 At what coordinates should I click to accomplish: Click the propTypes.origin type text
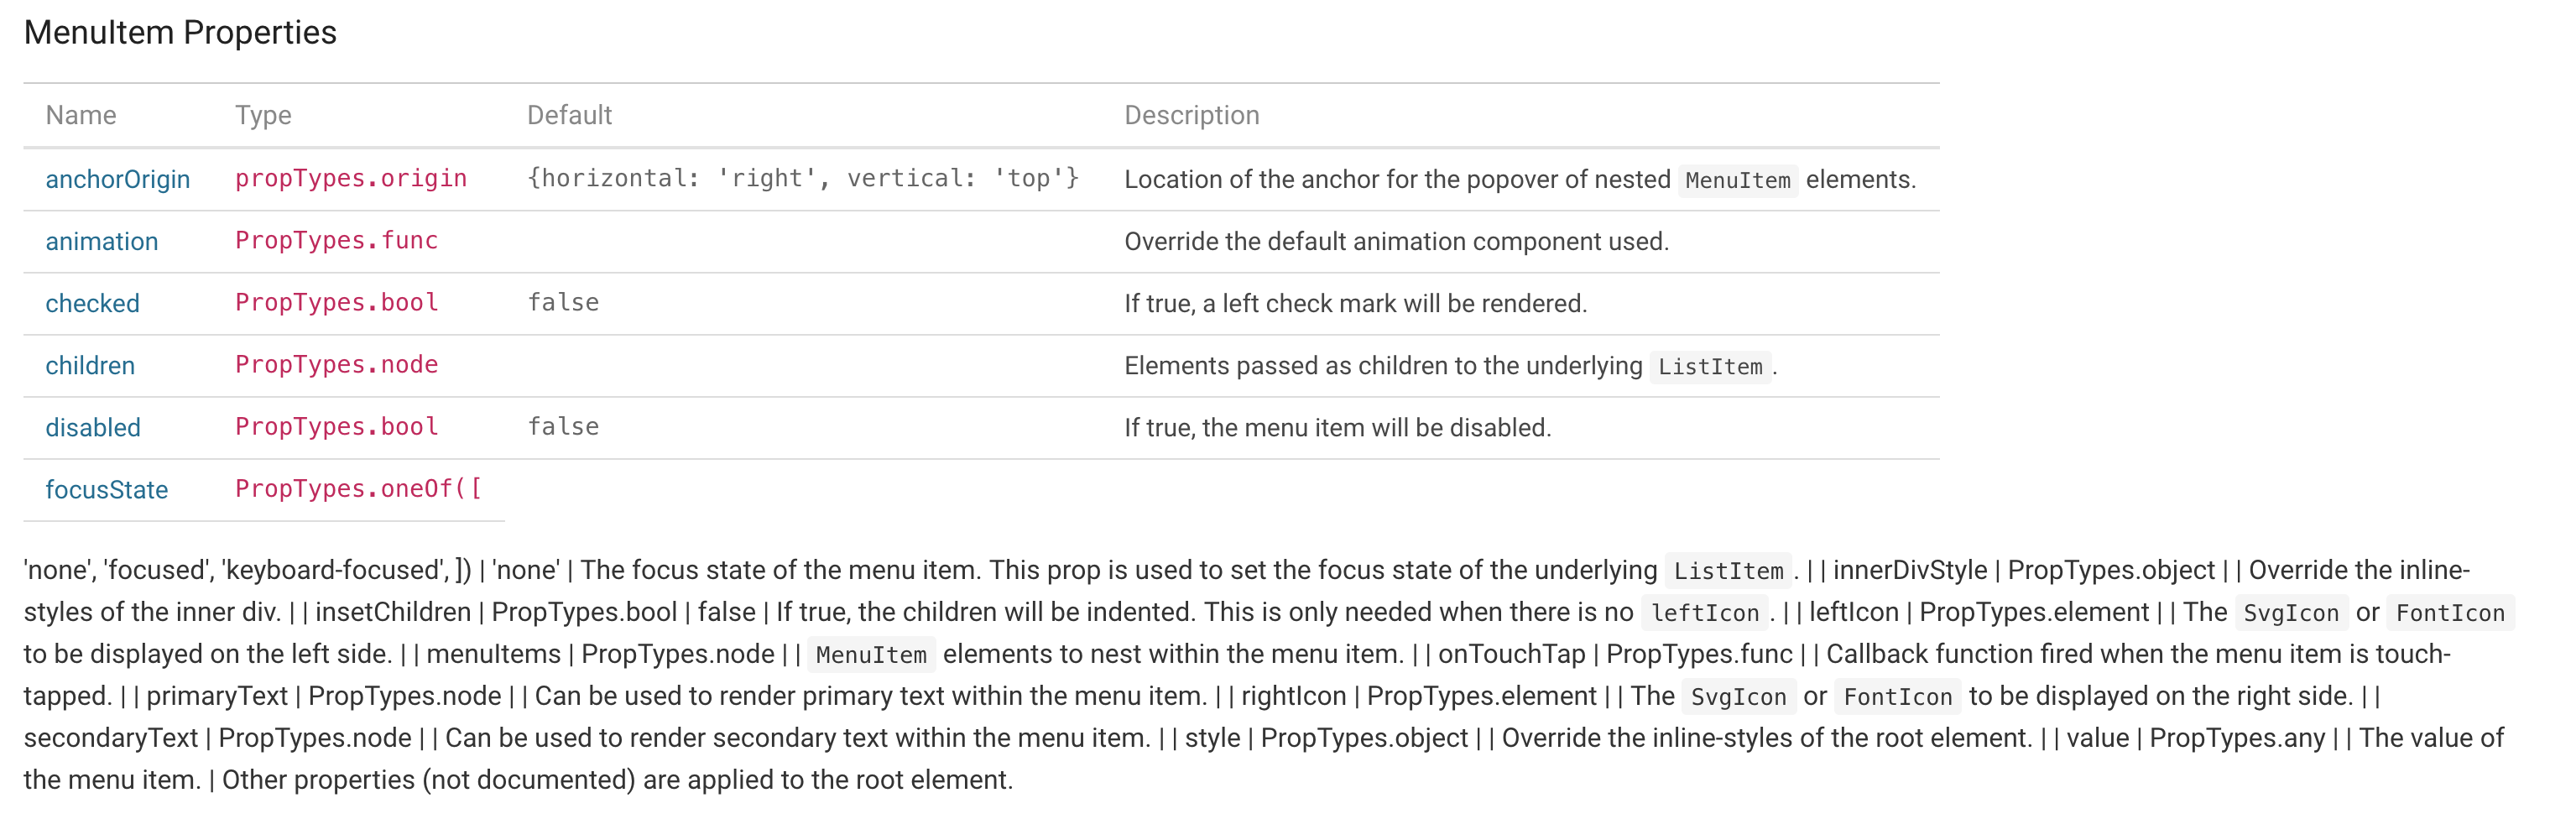351,178
